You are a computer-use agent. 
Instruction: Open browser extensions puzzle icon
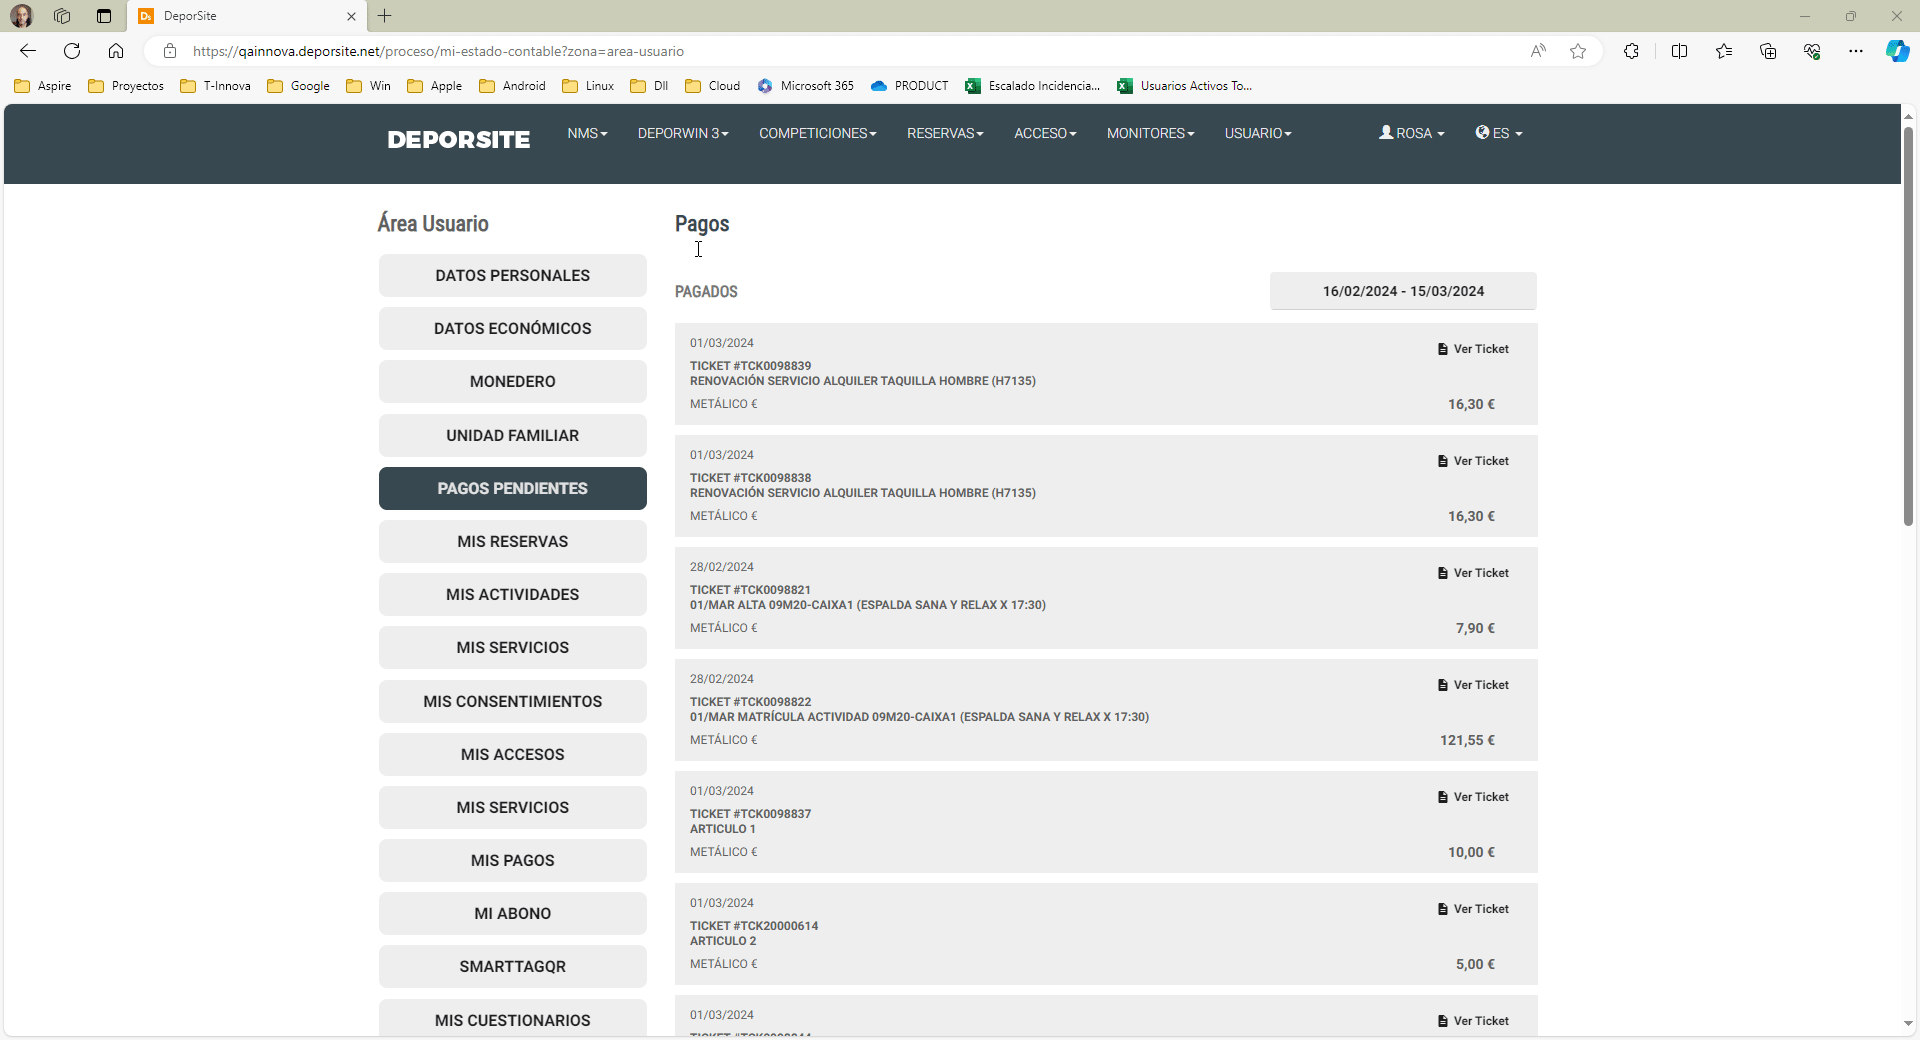[x=1631, y=51]
